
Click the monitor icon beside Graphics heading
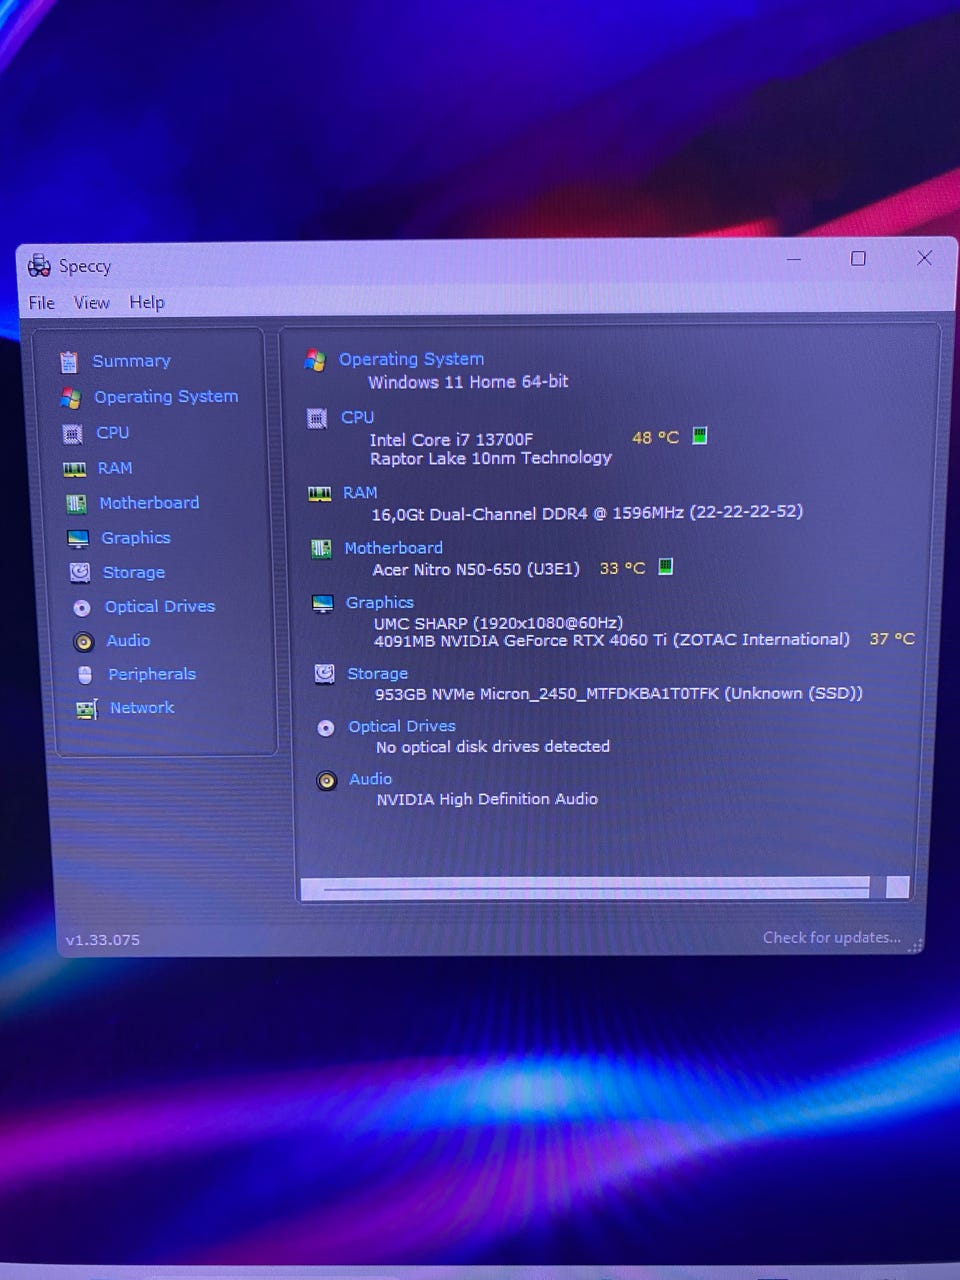point(322,604)
